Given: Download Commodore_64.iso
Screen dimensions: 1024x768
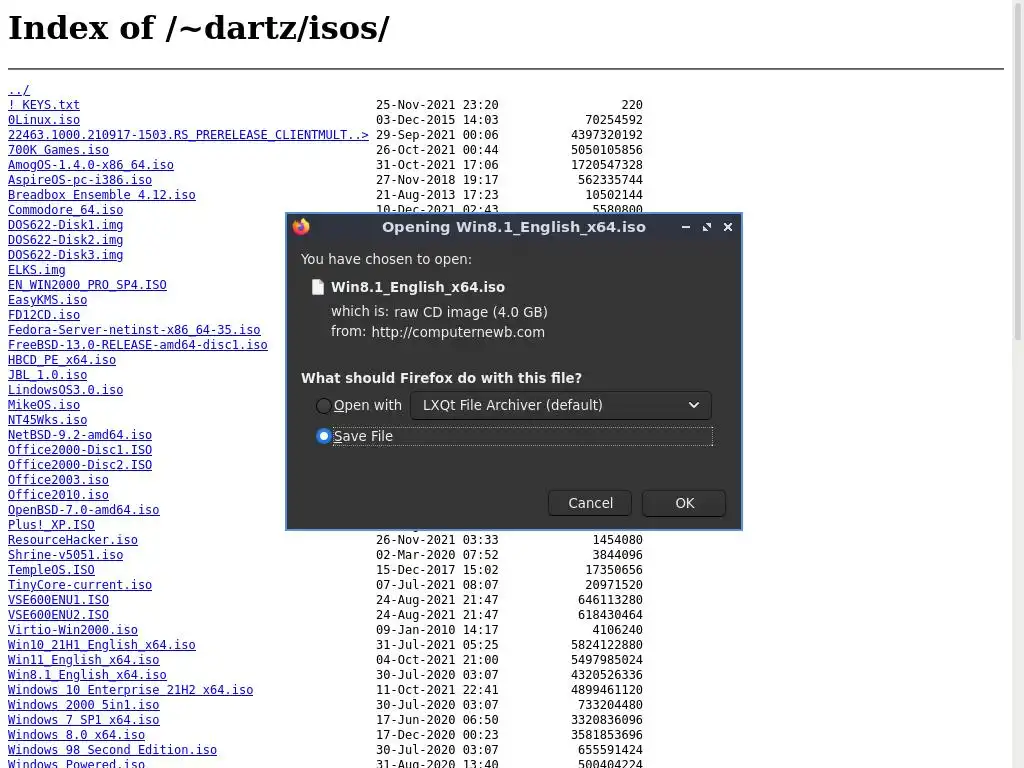Looking at the screenshot, I should click(65, 210).
